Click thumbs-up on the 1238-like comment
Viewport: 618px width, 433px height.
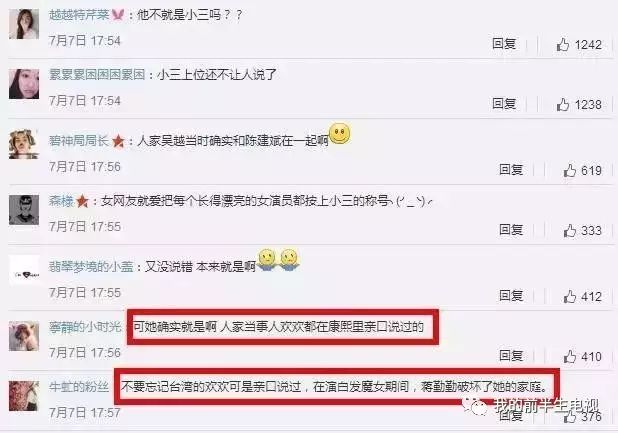point(563,104)
